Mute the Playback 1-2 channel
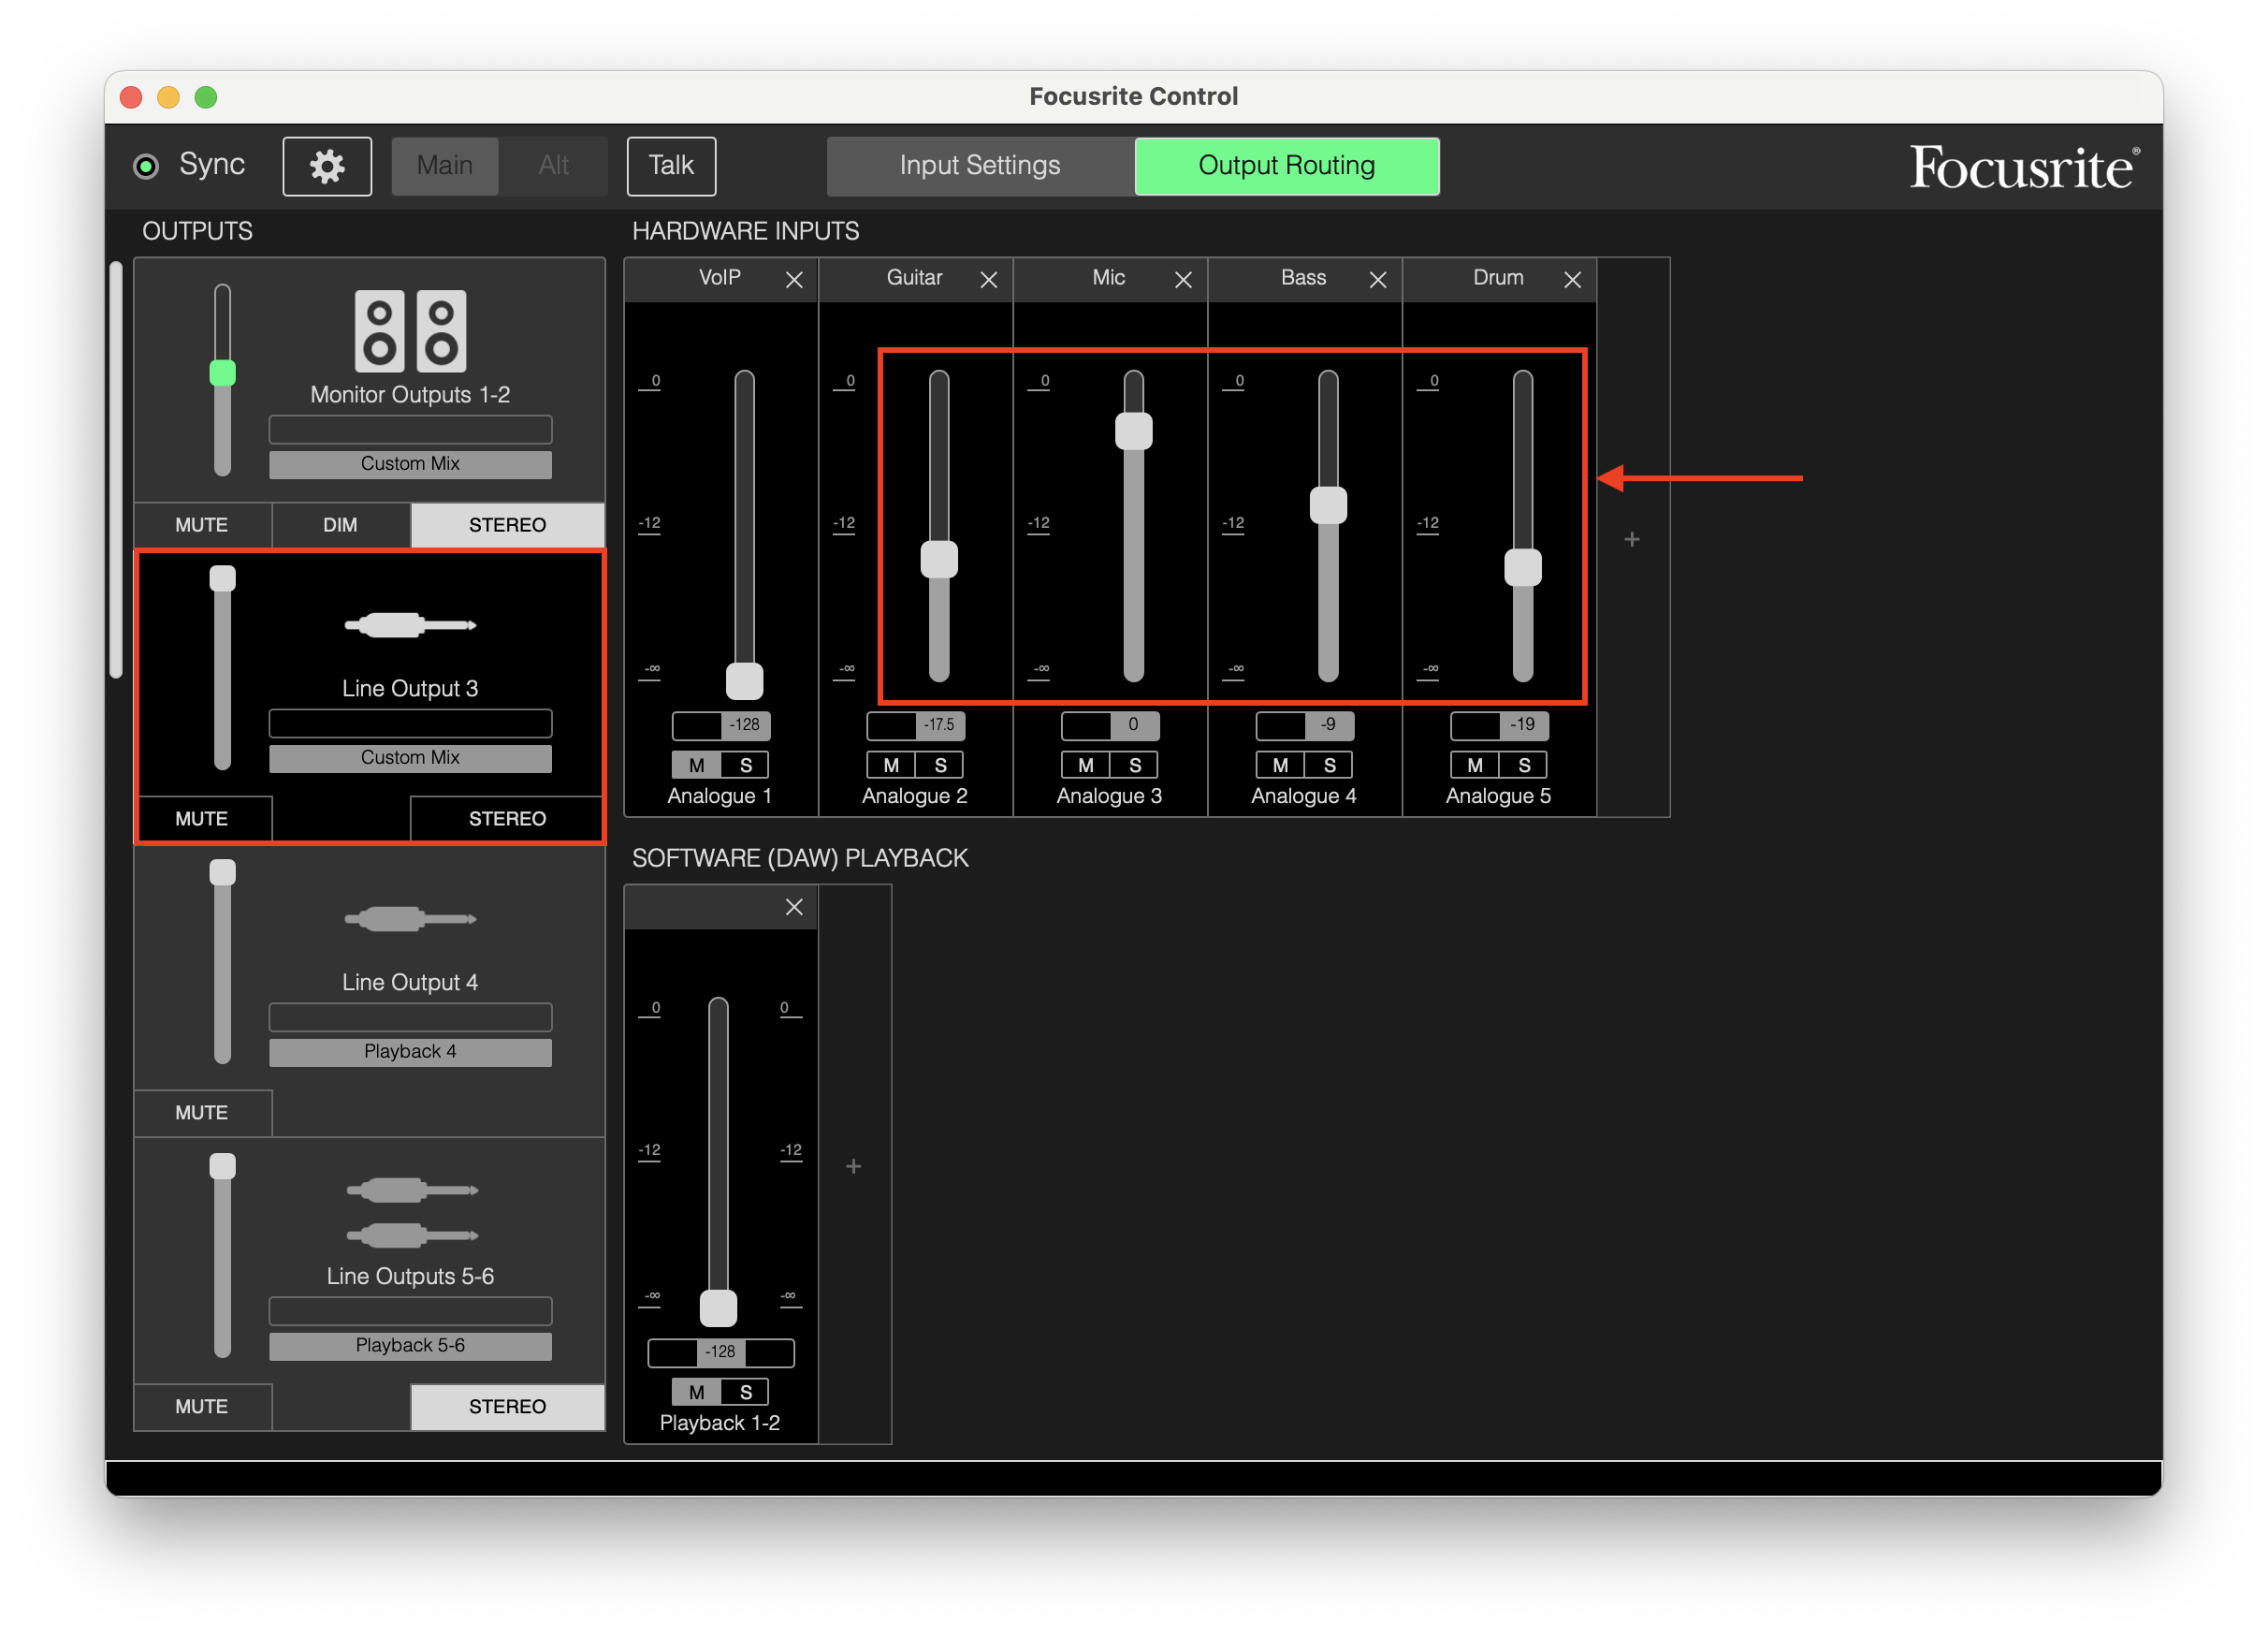 (696, 1393)
